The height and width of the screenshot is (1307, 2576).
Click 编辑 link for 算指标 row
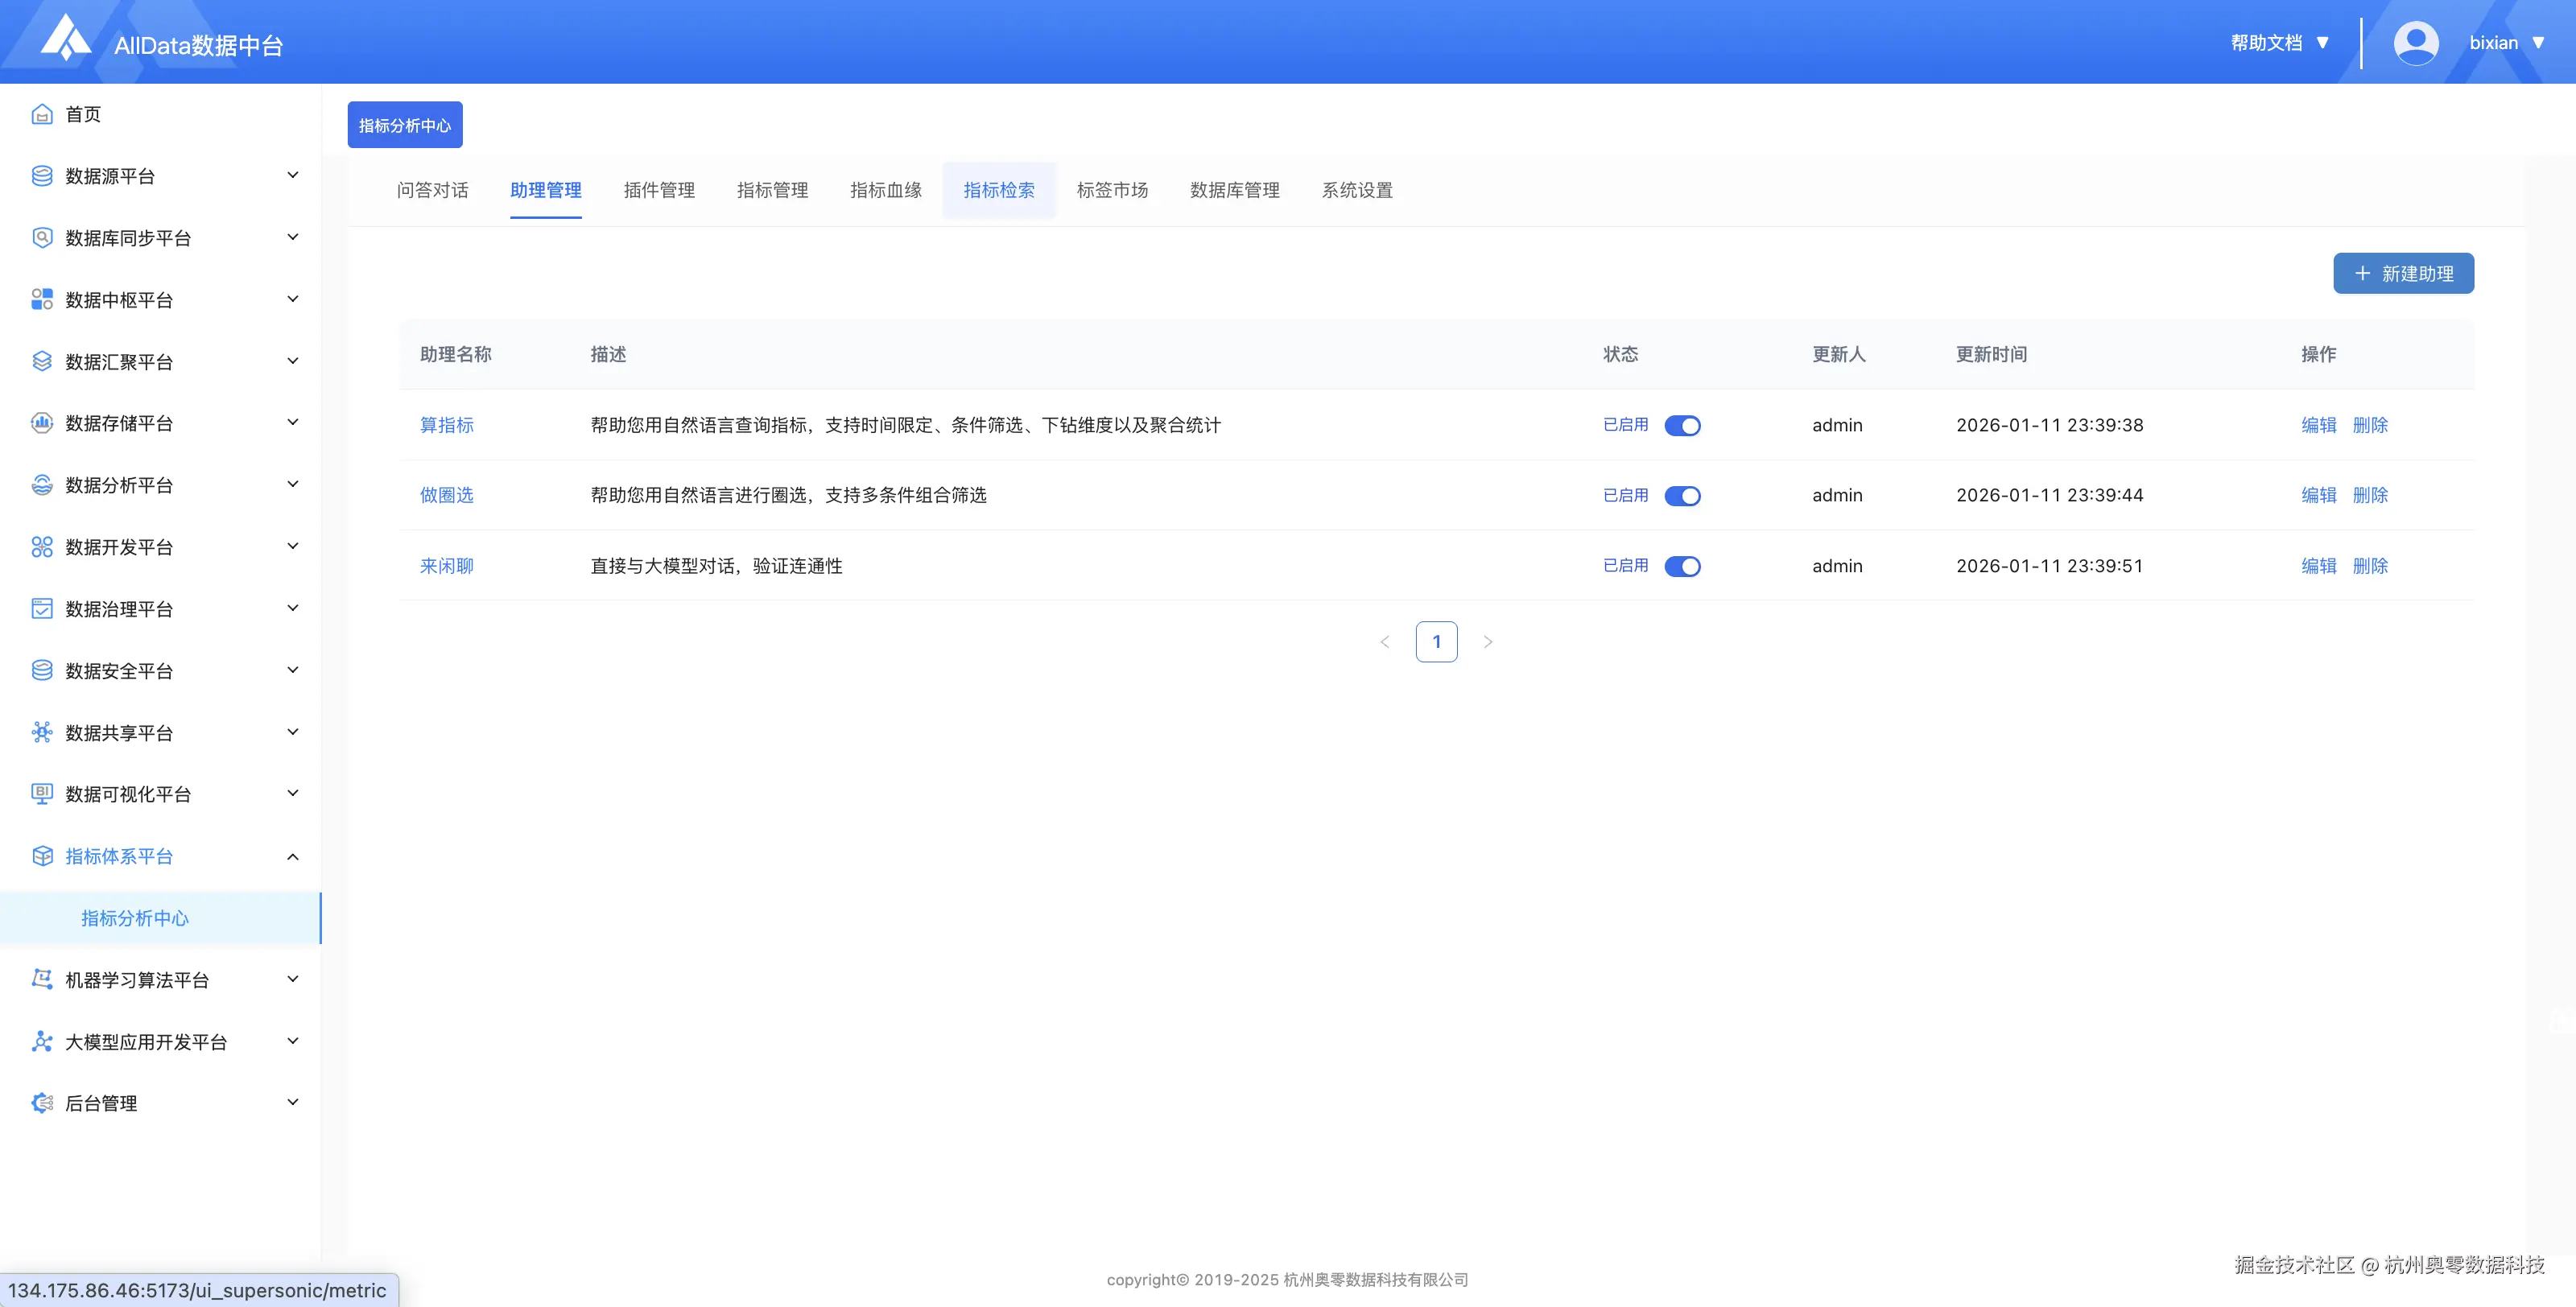pyautogui.click(x=2318, y=425)
